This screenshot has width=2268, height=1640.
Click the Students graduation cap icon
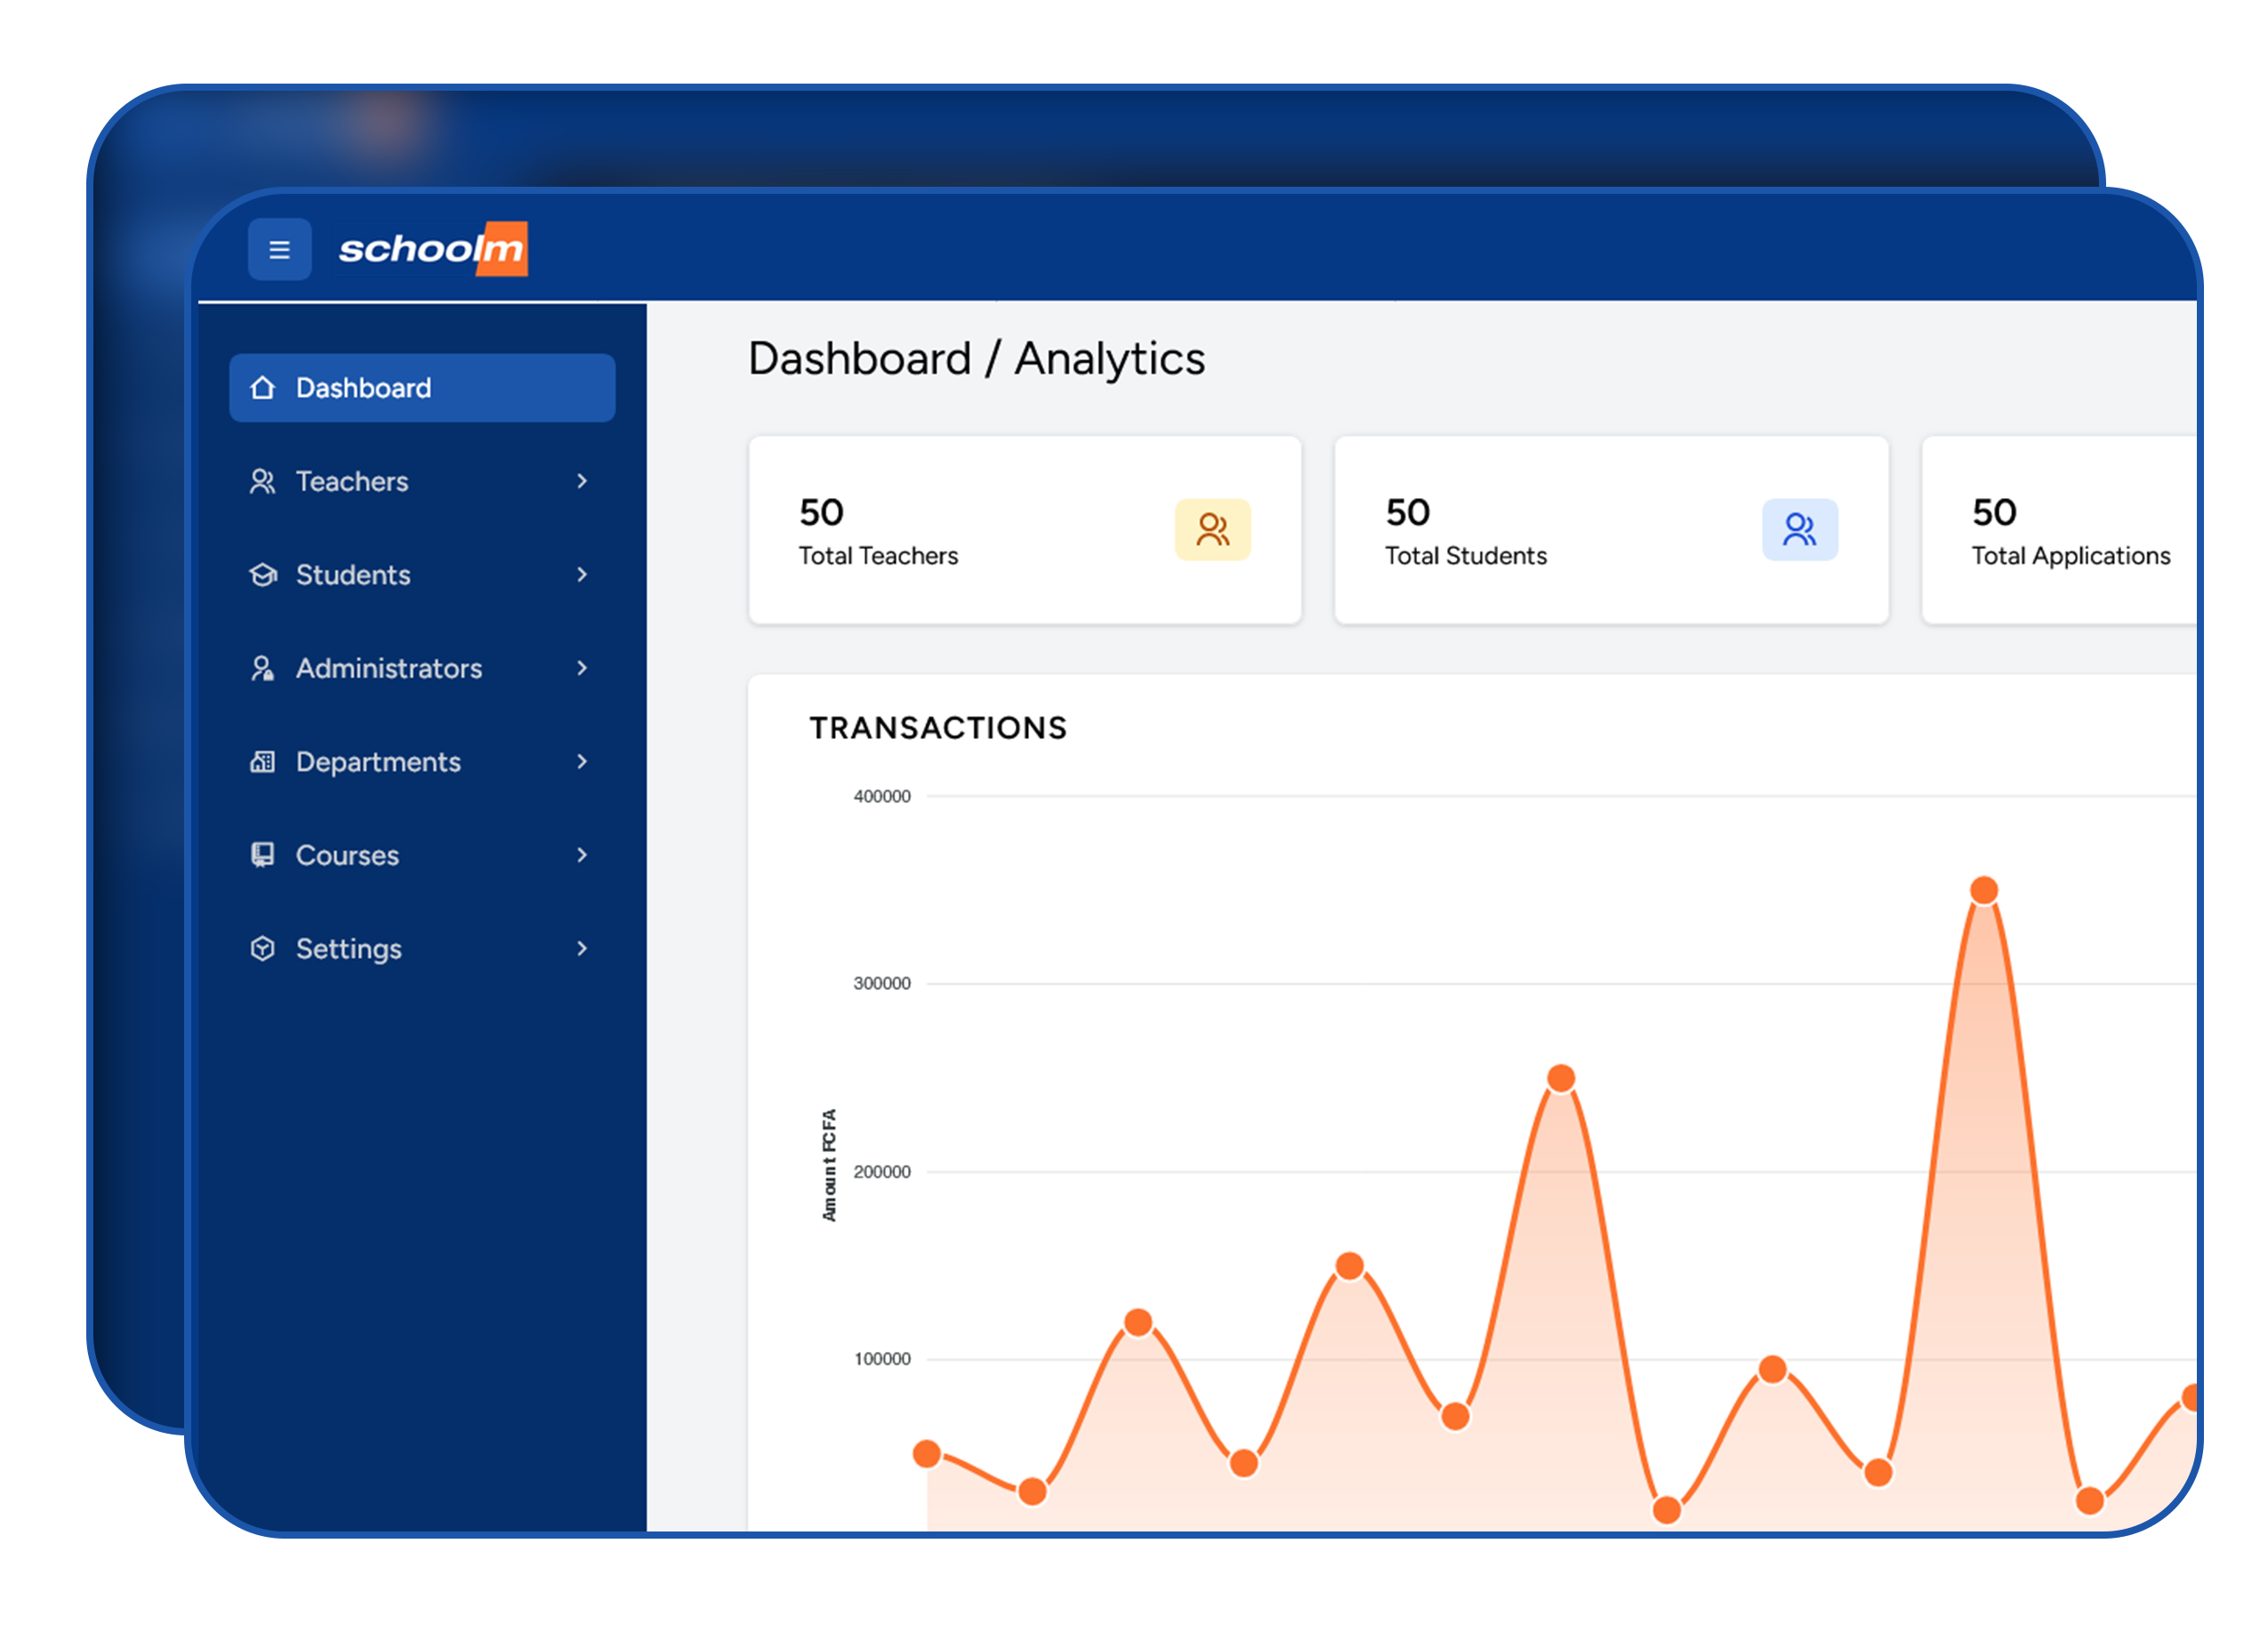point(262,575)
